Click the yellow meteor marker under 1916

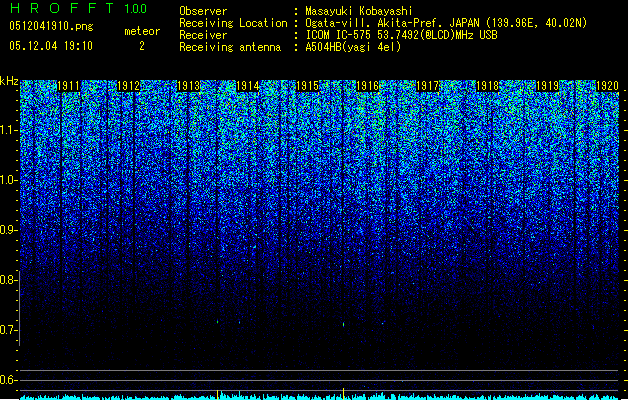coord(343,394)
